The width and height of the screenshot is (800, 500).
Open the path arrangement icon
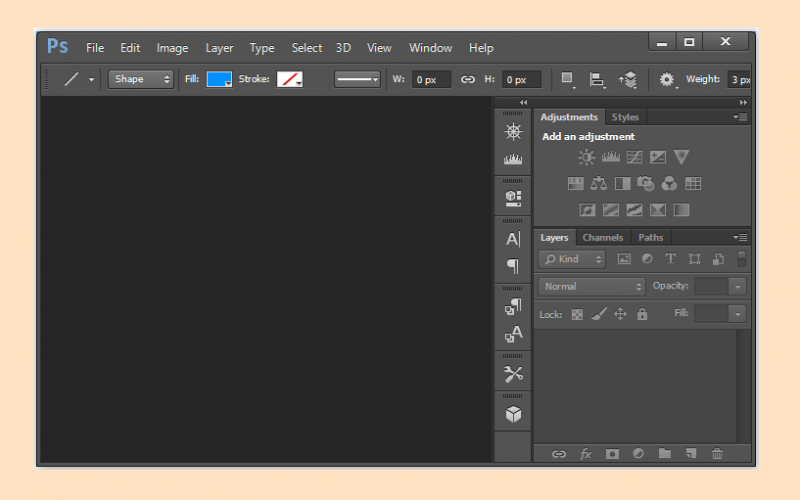coord(629,80)
